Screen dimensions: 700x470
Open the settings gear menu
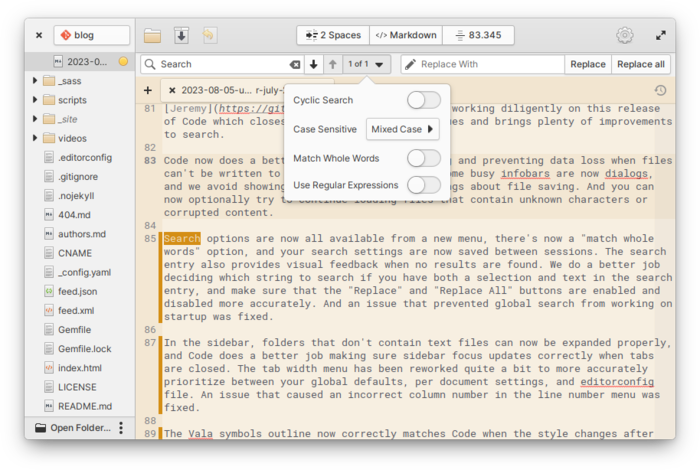point(625,35)
